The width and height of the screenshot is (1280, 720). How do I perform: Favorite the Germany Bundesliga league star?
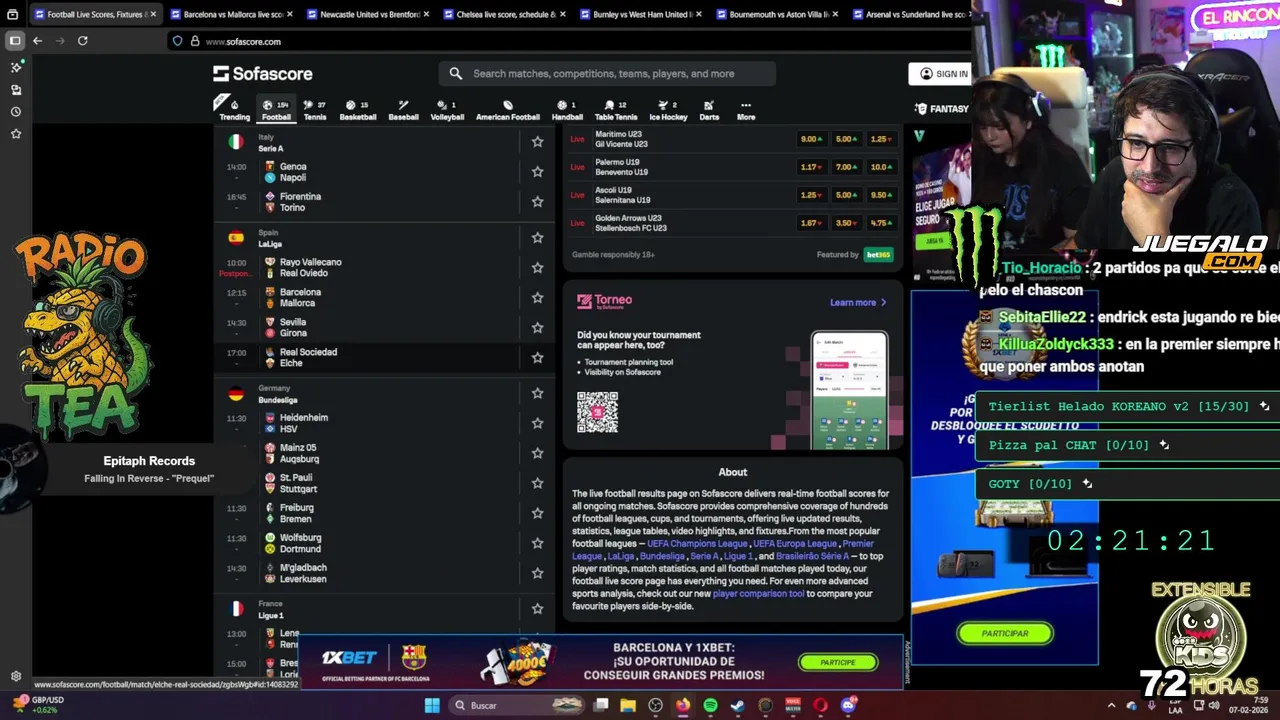pos(537,393)
